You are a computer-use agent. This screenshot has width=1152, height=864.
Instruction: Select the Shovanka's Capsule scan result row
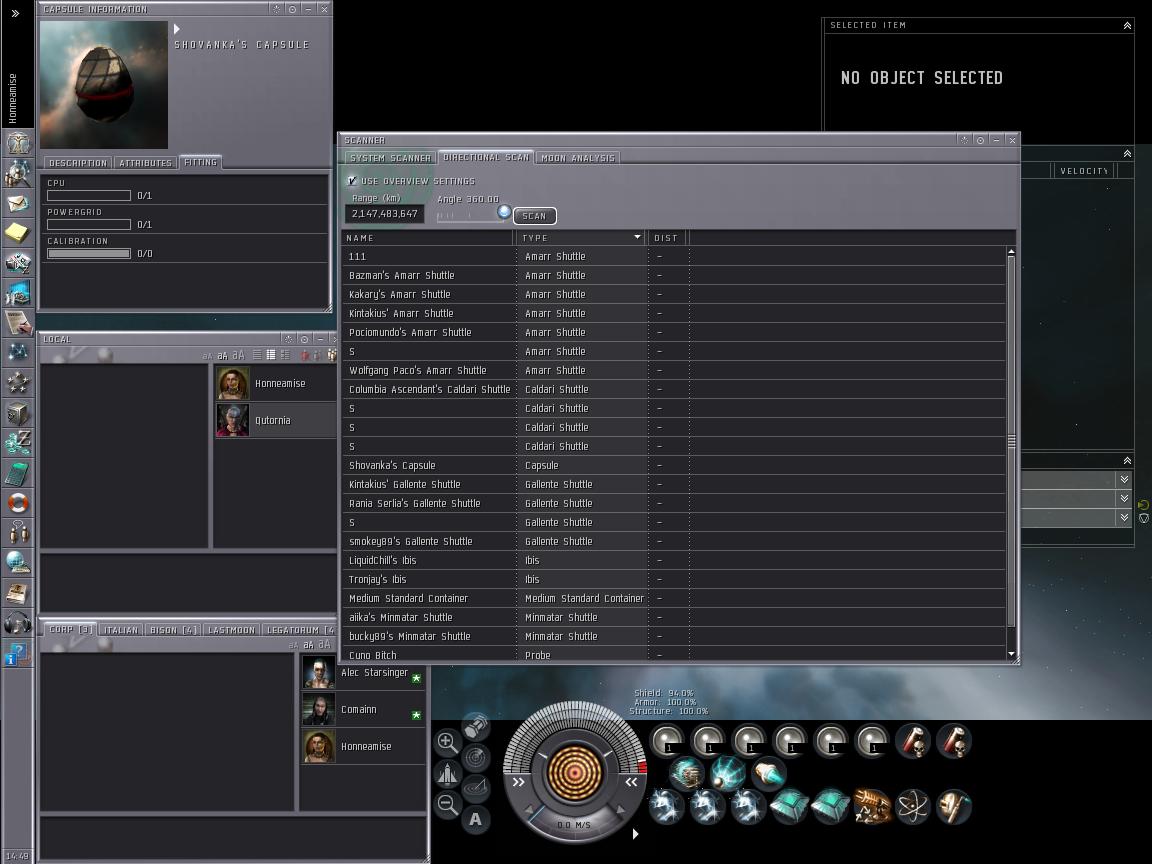coord(674,465)
